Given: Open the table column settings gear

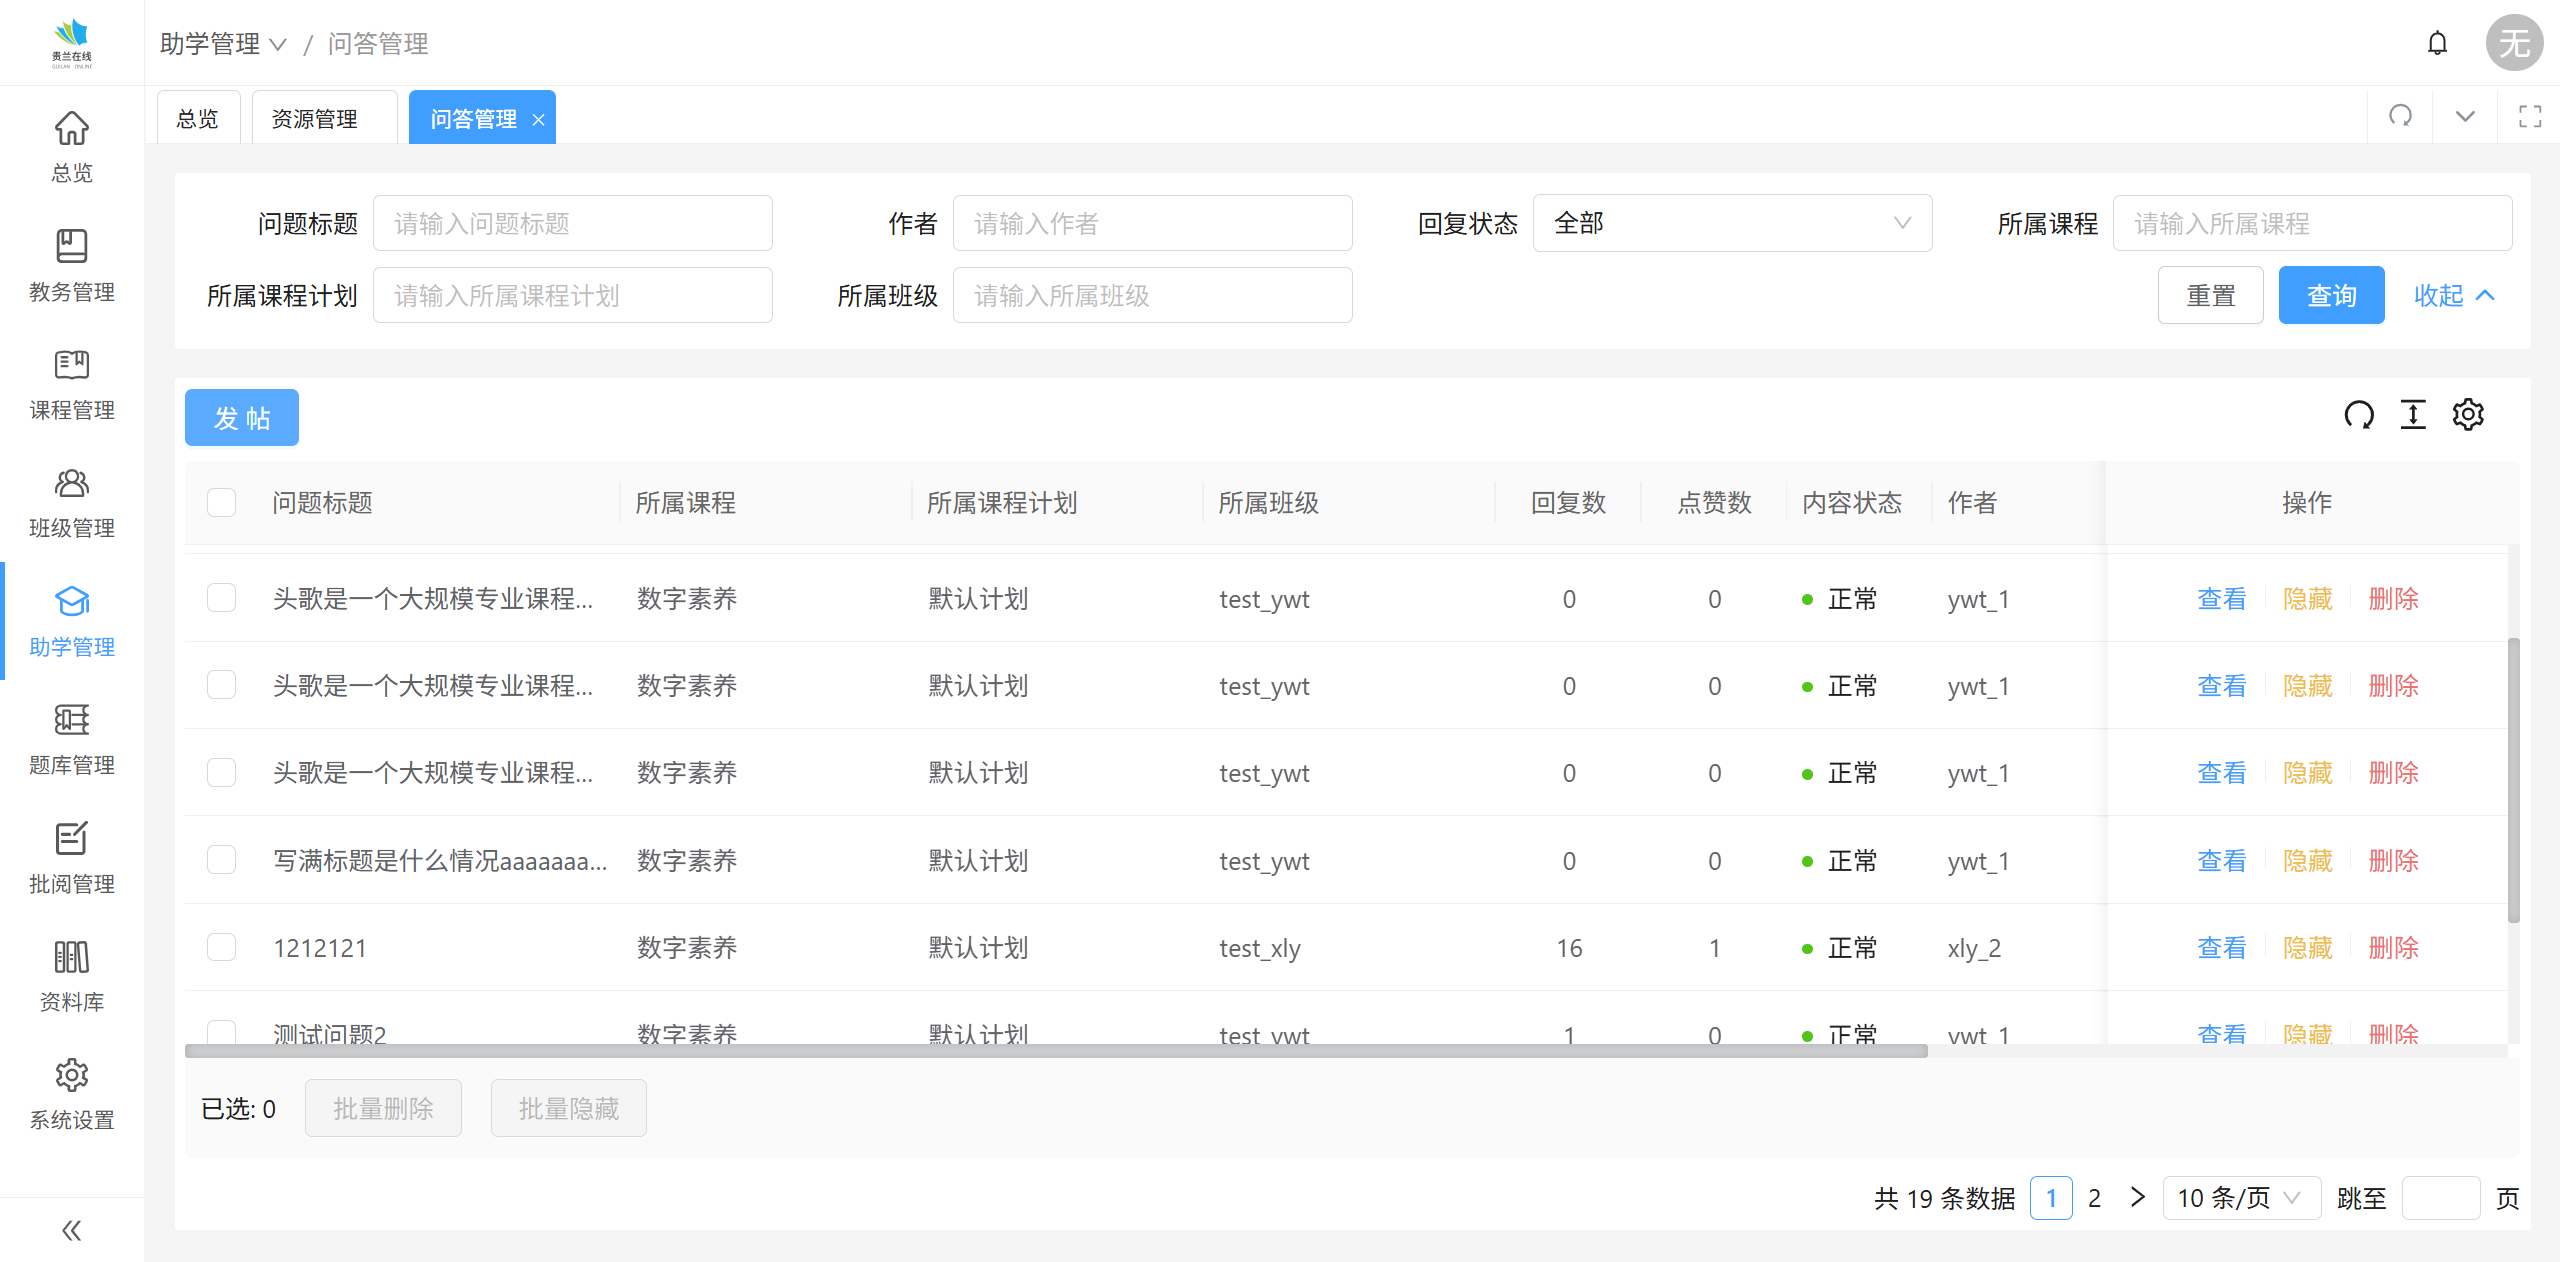Looking at the screenshot, I should pyautogui.click(x=2467, y=414).
